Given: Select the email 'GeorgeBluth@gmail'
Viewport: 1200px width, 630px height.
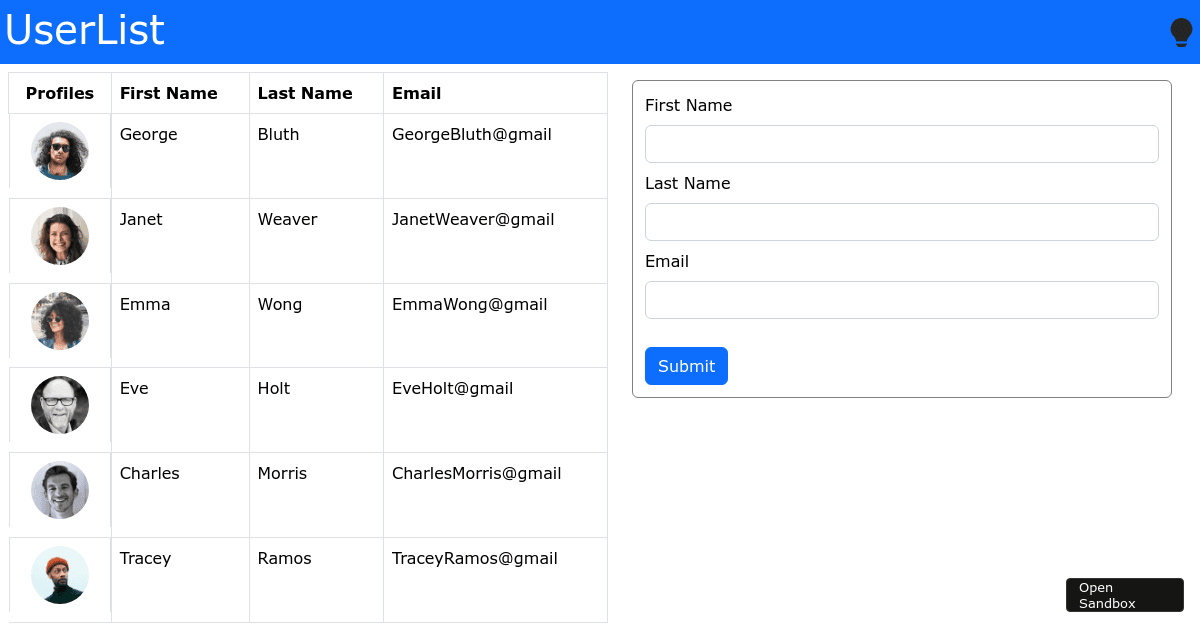Looking at the screenshot, I should (472, 135).
